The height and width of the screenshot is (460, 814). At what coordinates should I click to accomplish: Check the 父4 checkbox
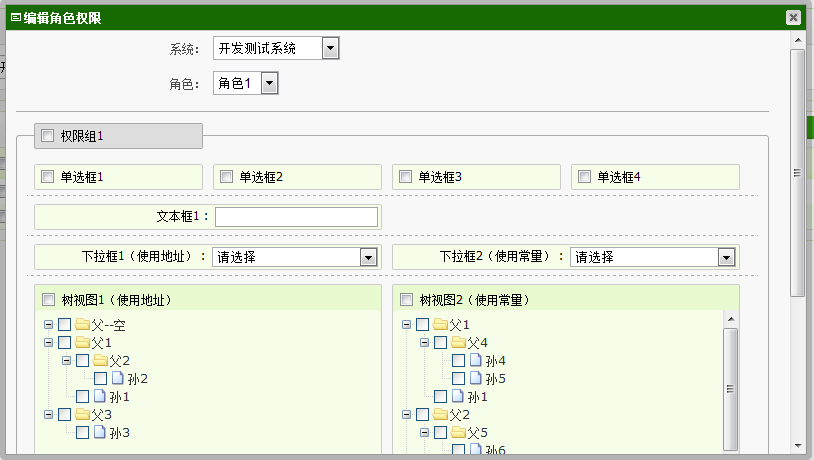pyautogui.click(x=440, y=343)
